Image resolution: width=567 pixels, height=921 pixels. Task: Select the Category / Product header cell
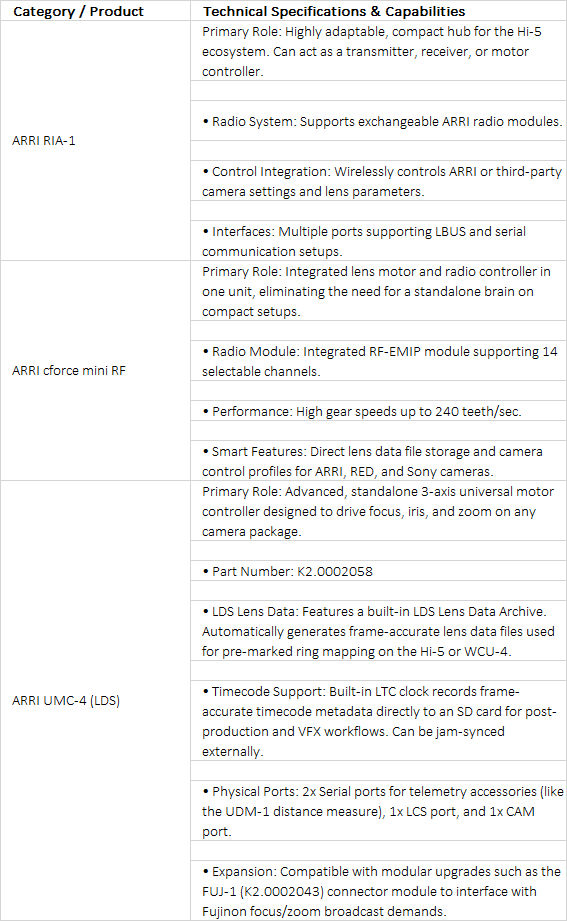coord(95,11)
